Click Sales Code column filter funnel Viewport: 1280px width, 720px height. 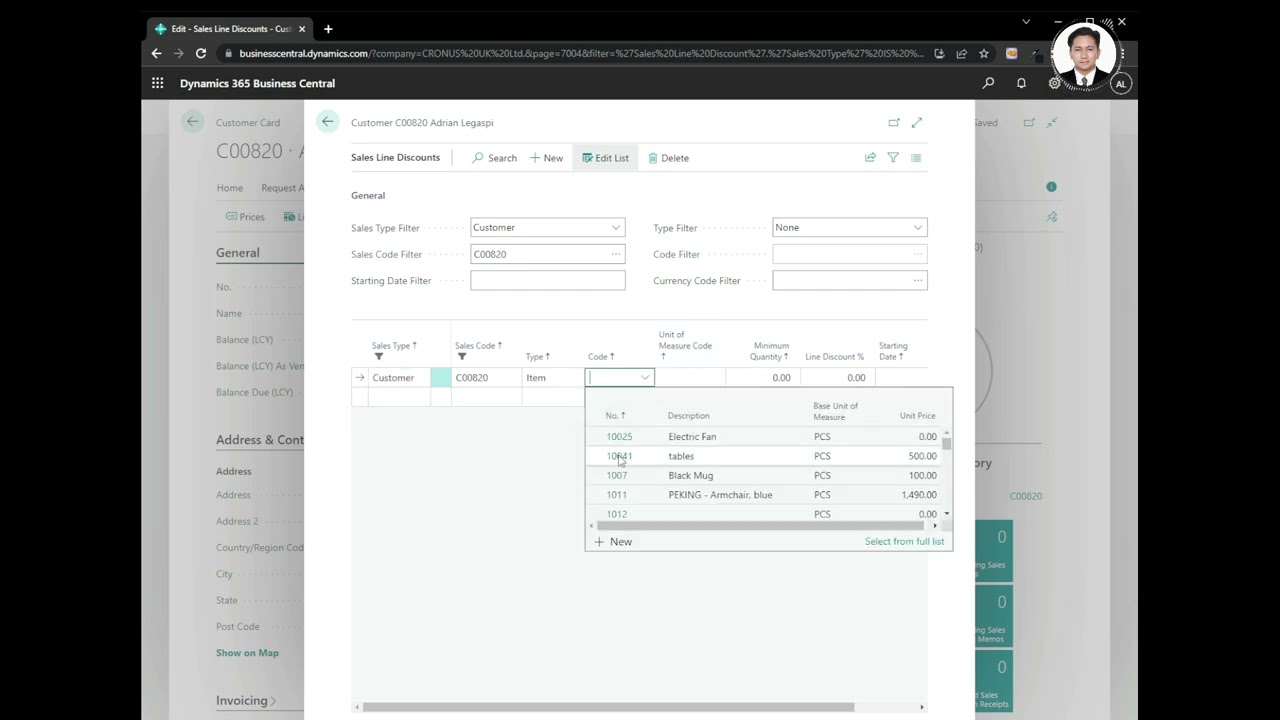[462, 356]
